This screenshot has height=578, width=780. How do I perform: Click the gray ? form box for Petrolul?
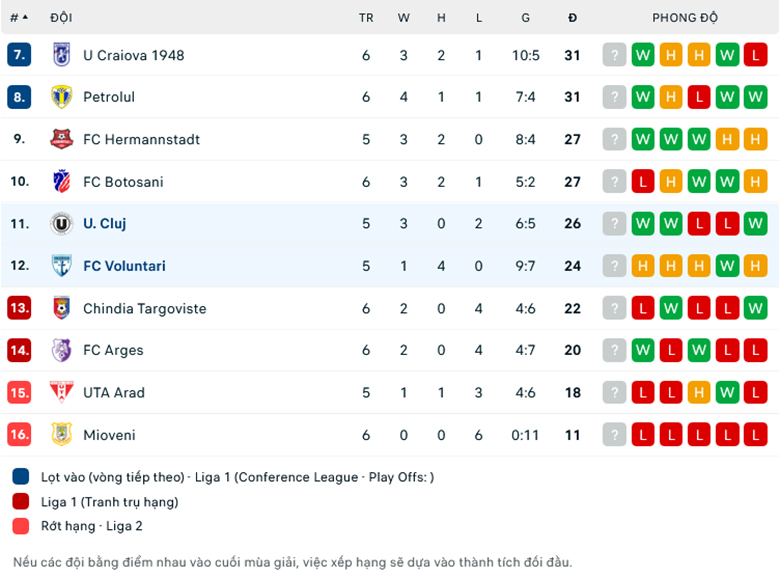point(614,97)
